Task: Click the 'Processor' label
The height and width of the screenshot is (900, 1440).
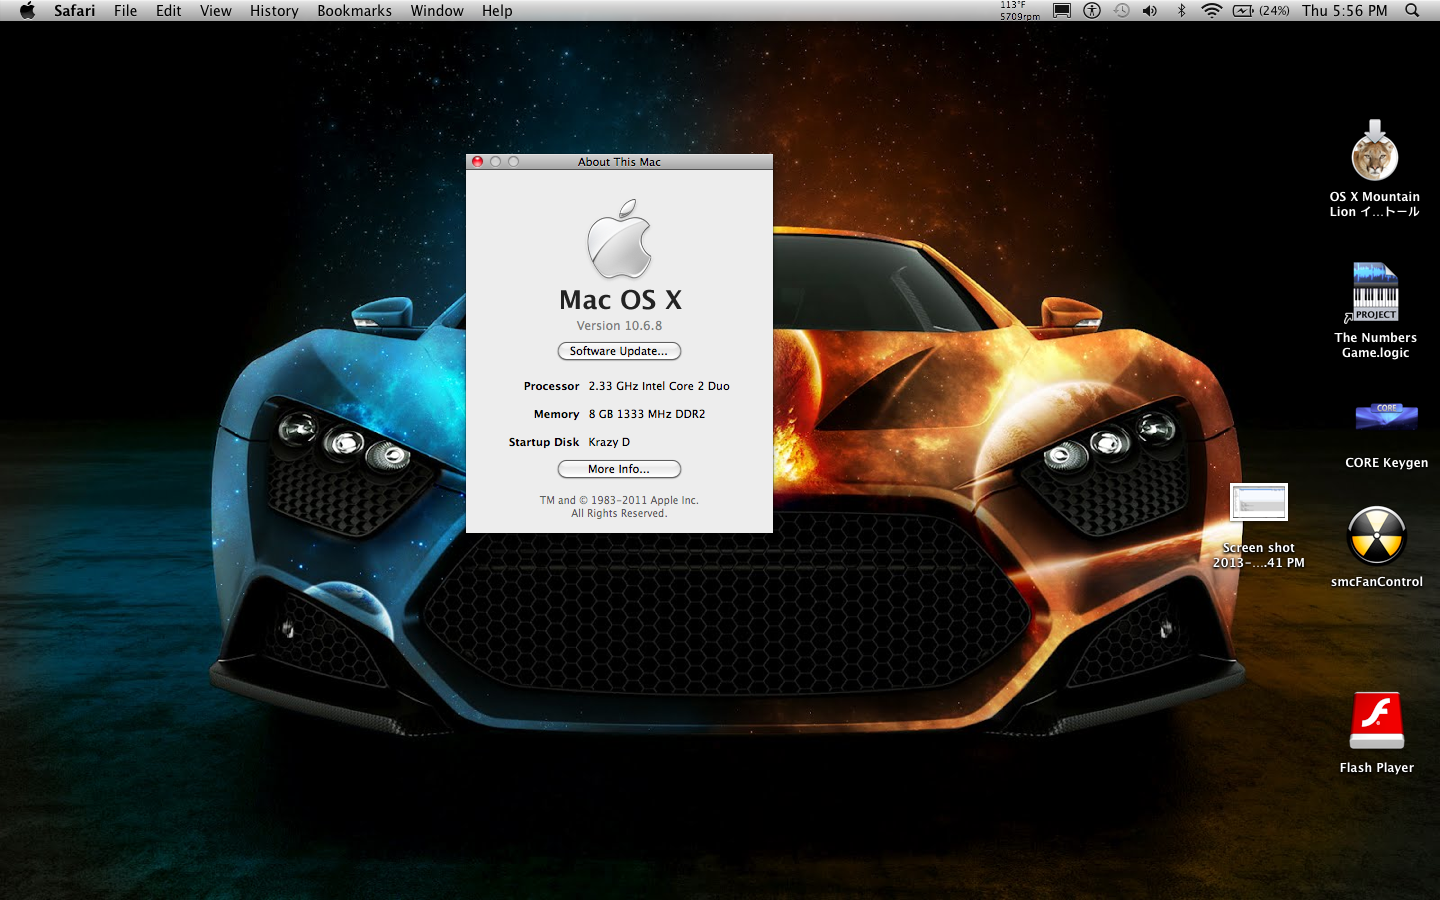Action: (x=551, y=386)
